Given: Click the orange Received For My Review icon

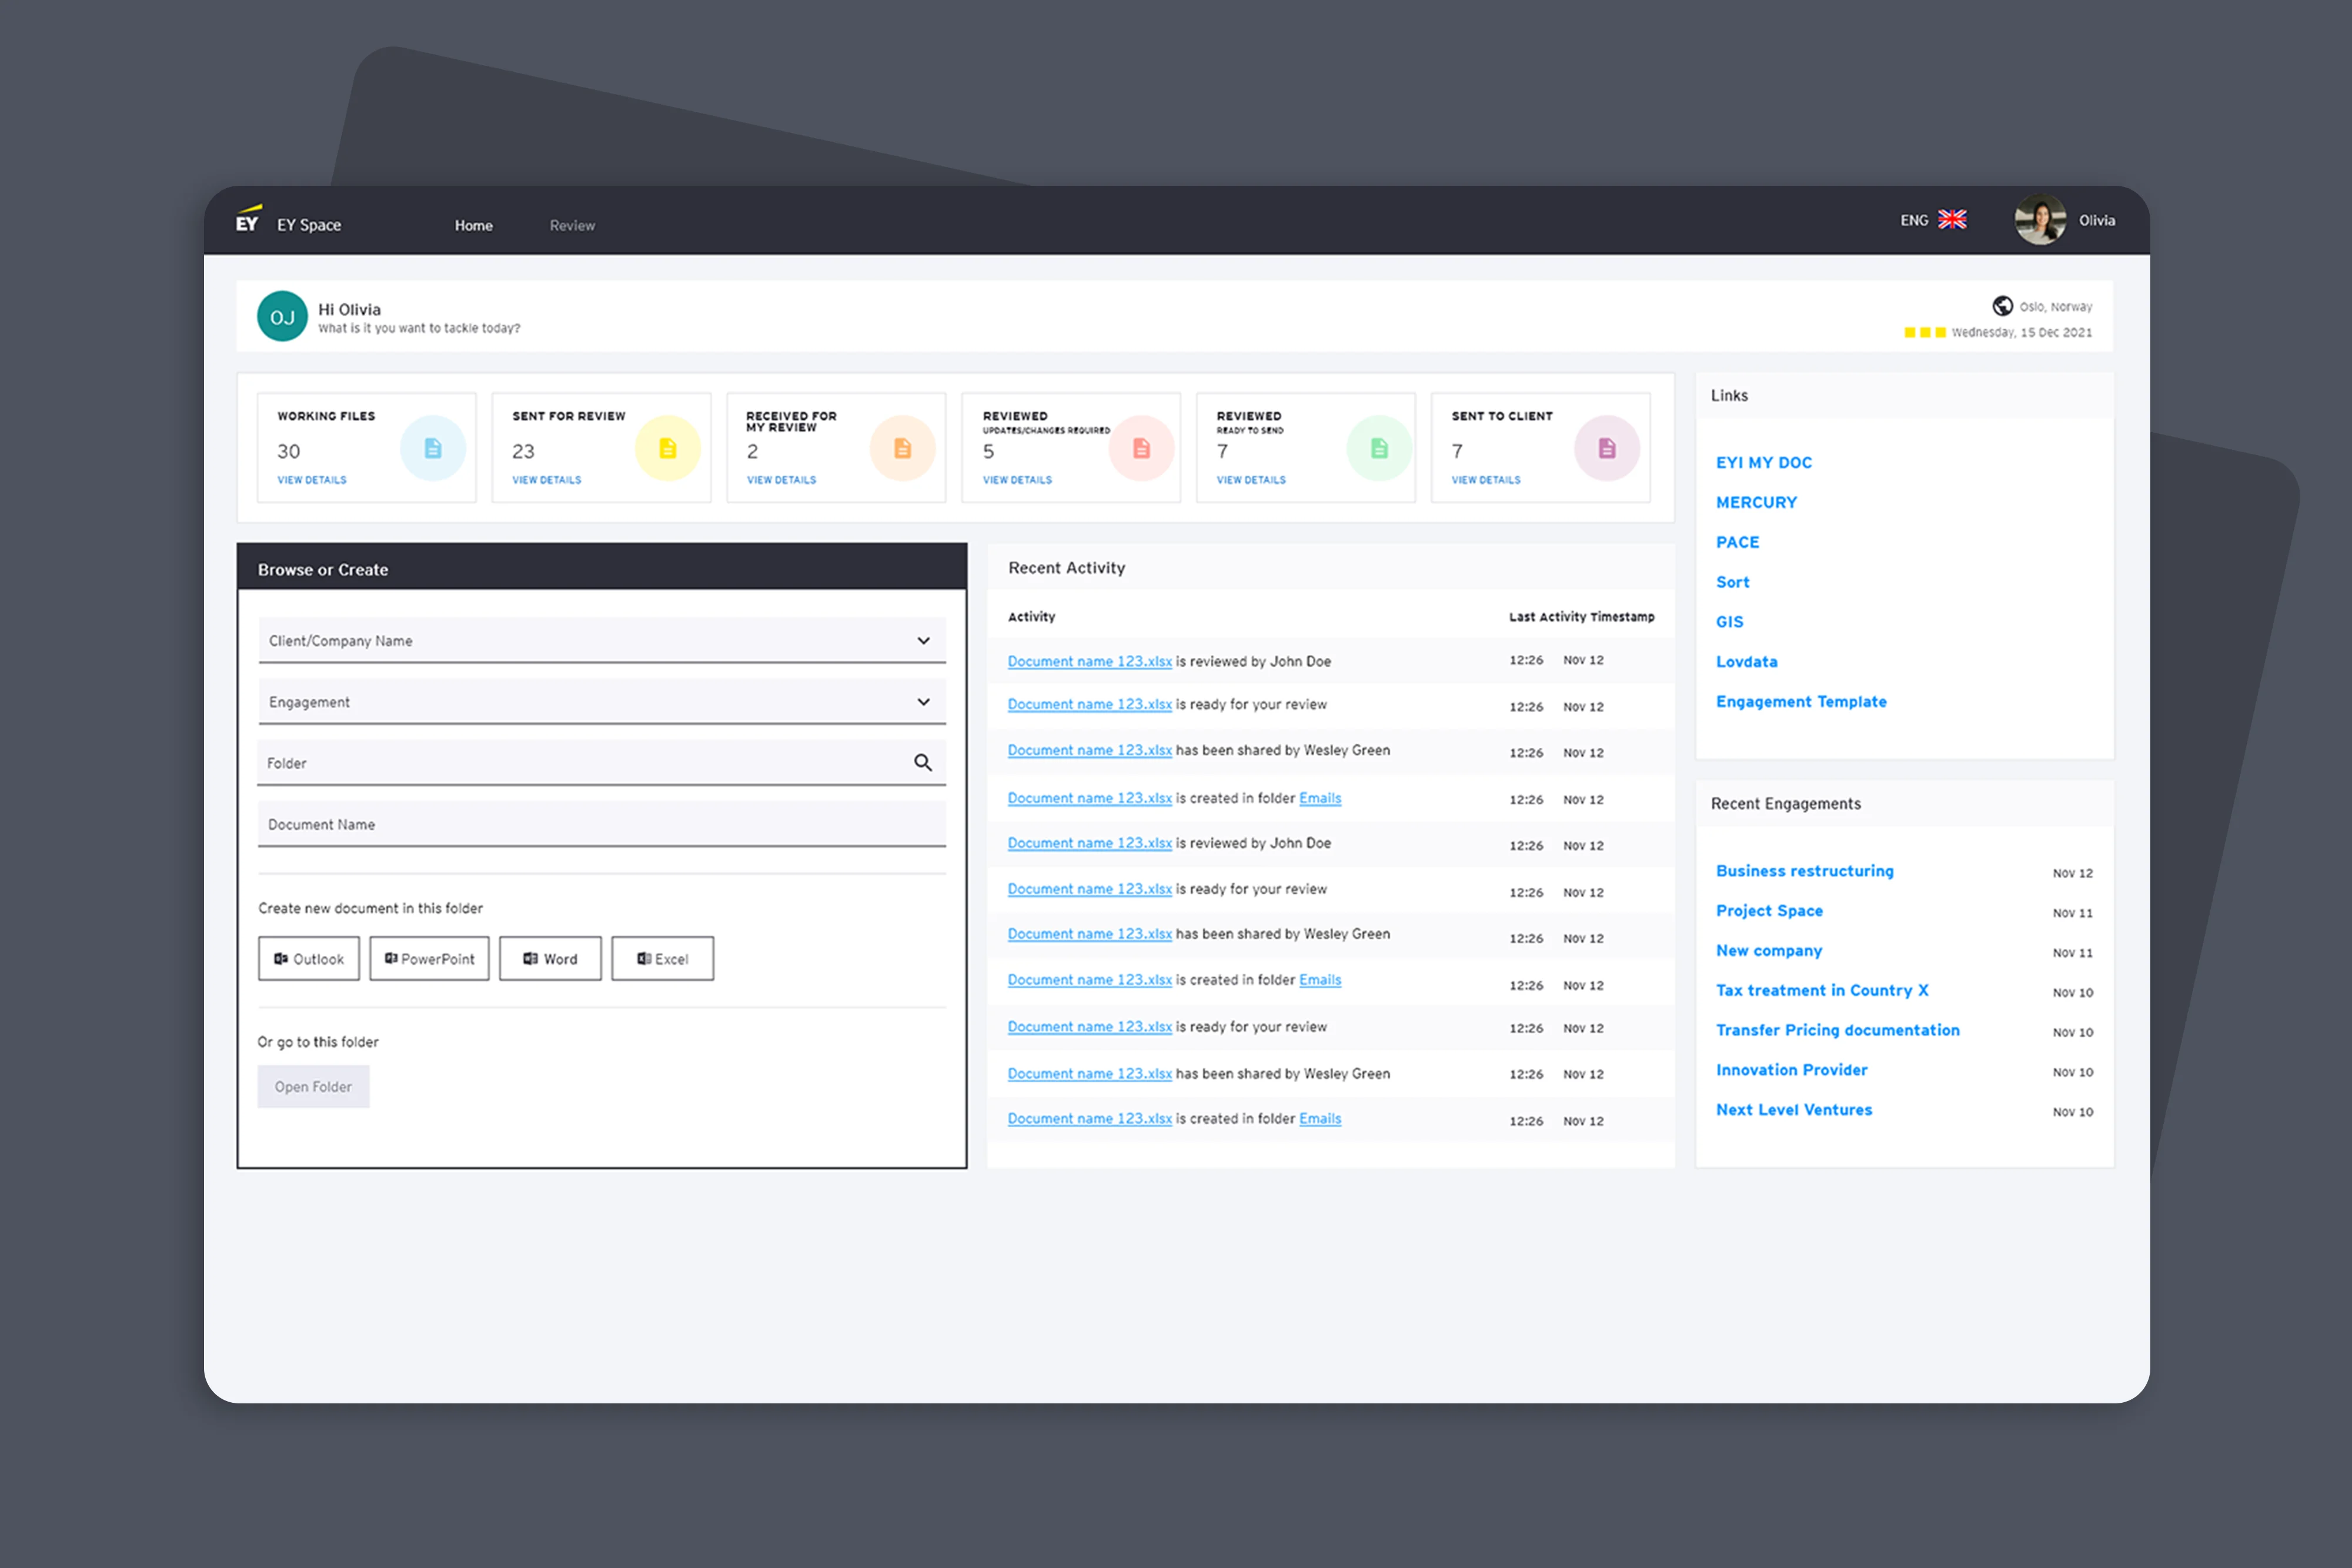Looking at the screenshot, I should 902,448.
